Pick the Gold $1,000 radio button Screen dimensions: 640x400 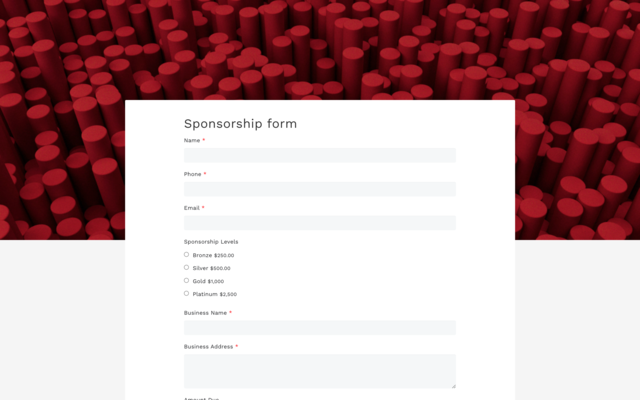coord(186,280)
